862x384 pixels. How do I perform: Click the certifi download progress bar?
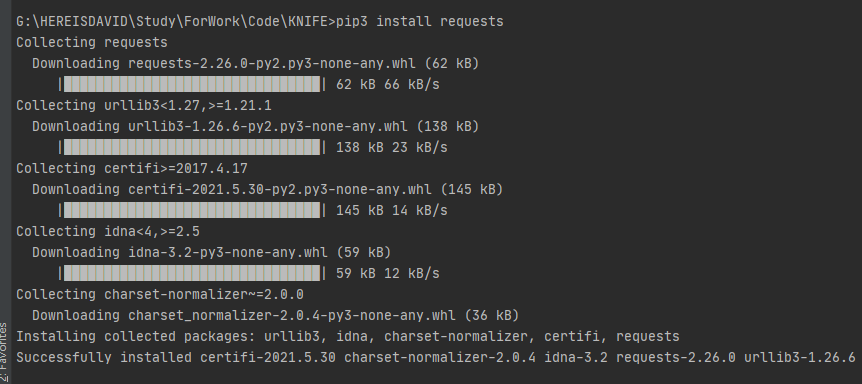(192, 210)
